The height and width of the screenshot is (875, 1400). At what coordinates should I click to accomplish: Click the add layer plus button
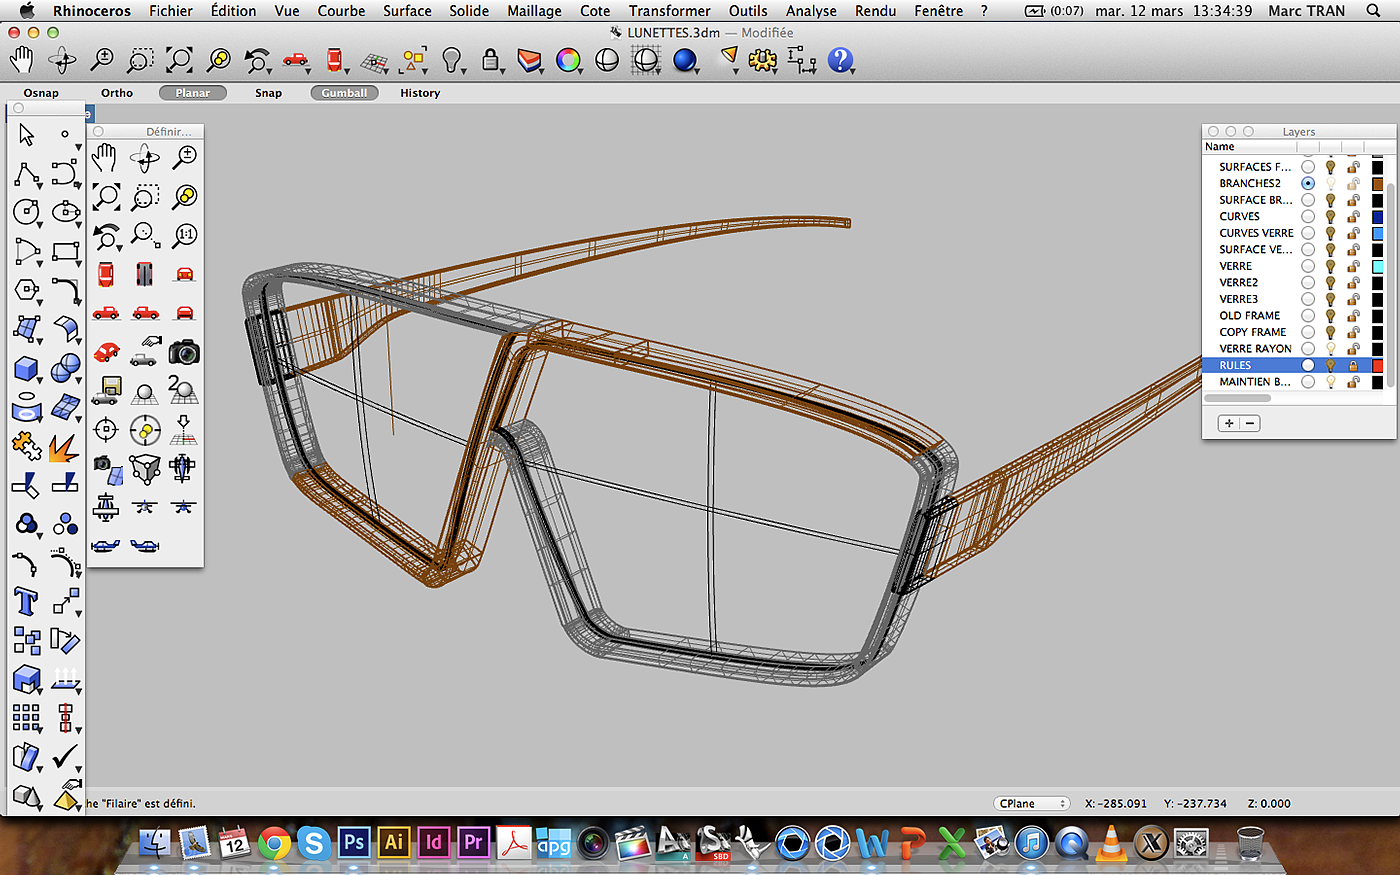tap(1229, 423)
